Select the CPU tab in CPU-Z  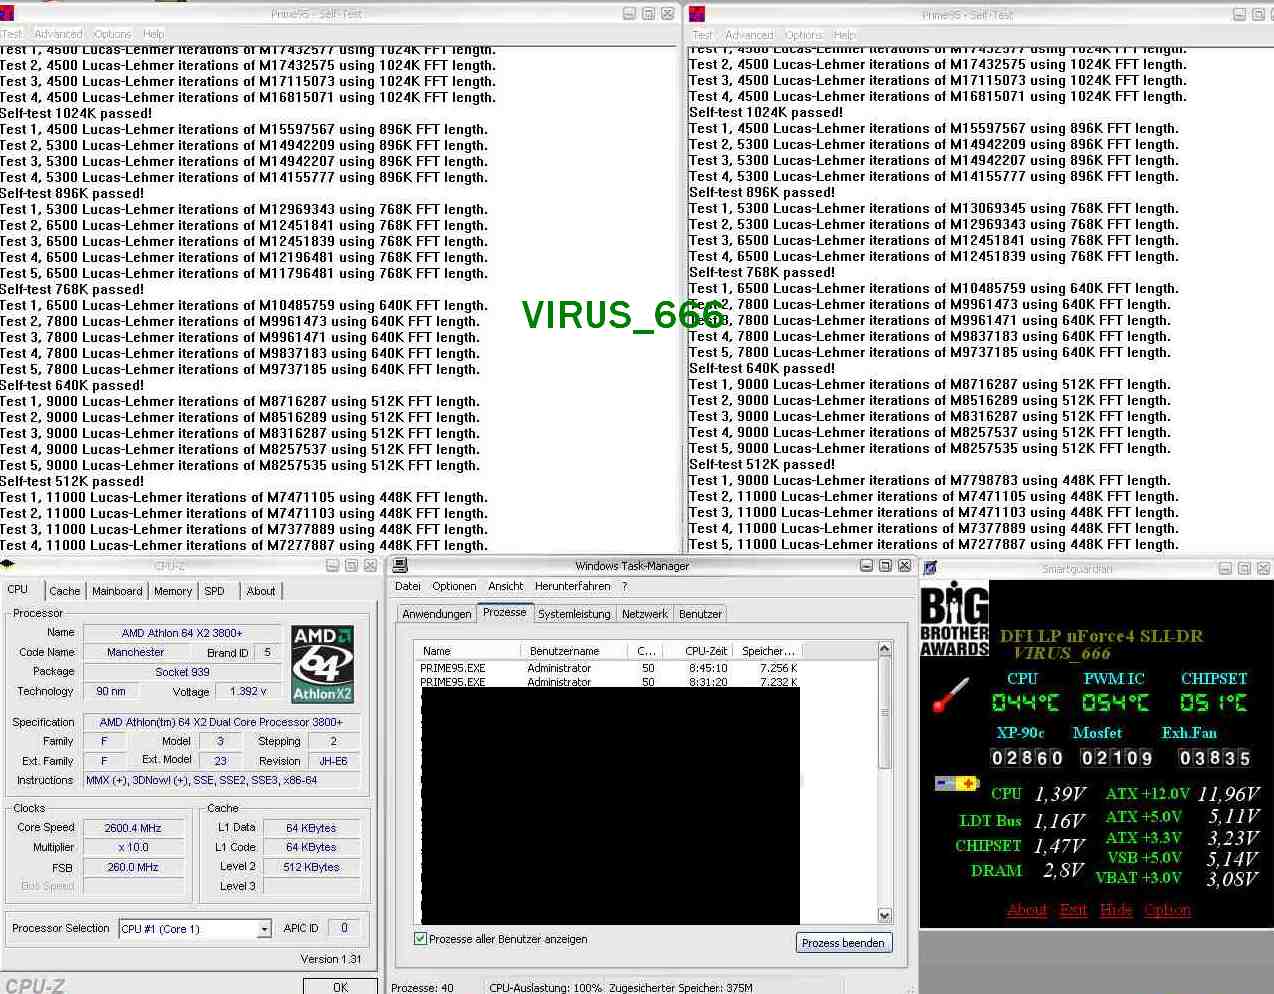(18, 590)
